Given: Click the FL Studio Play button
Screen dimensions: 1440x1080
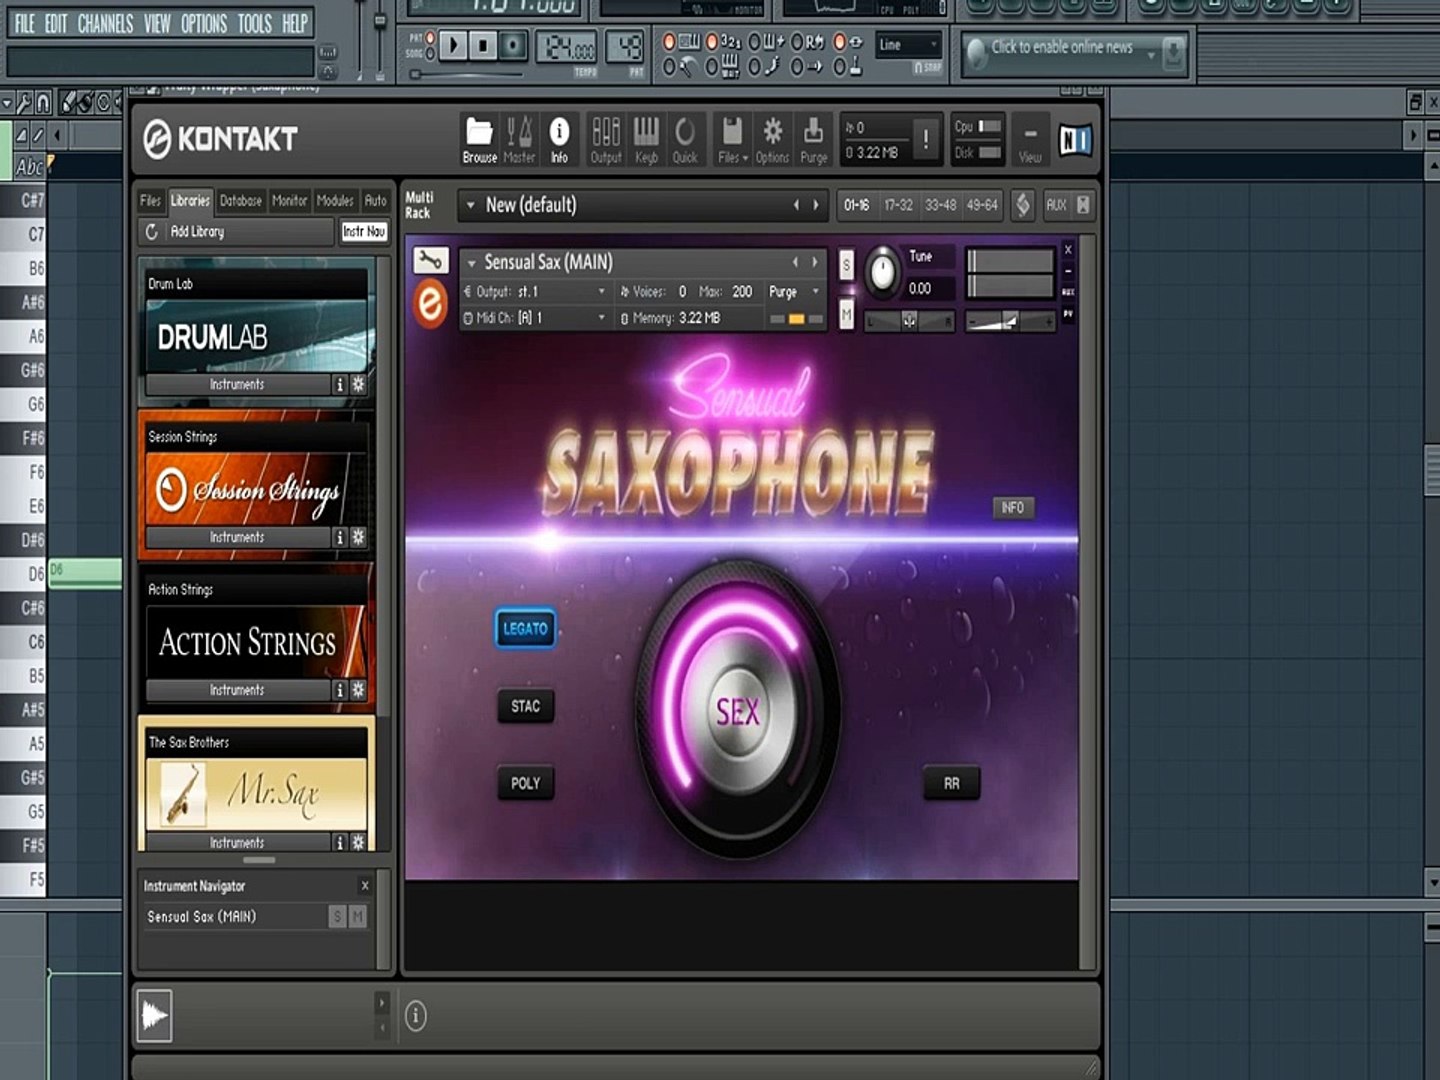Looking at the screenshot, I should coord(453,45).
